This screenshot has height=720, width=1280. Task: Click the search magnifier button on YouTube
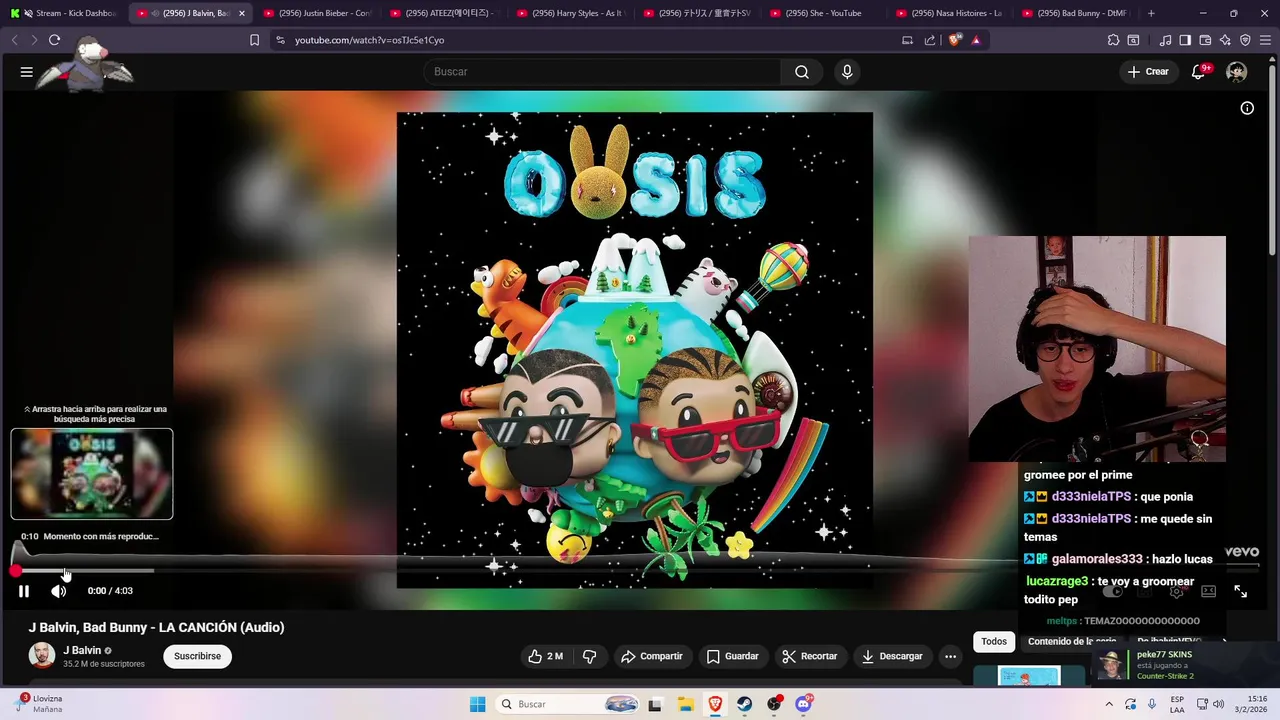802,72
